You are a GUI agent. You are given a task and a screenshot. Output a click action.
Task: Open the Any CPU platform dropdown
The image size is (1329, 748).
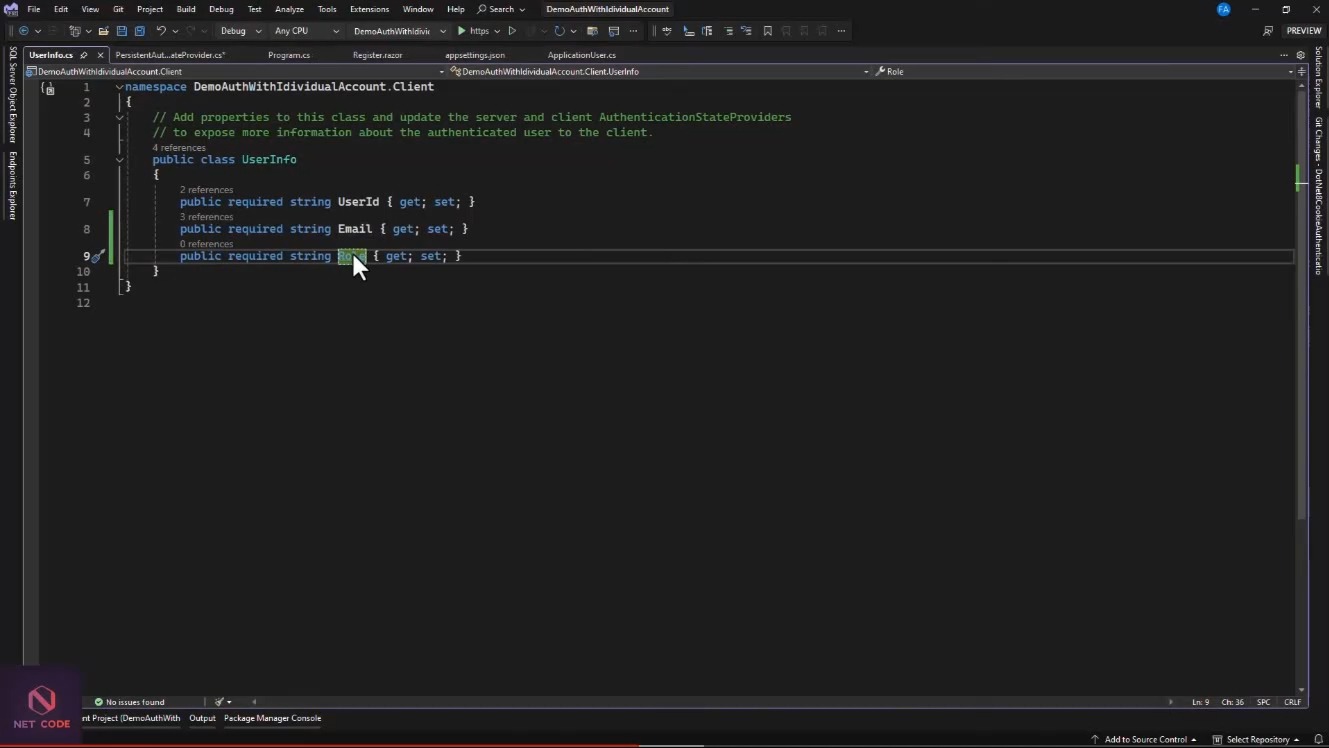(x=307, y=31)
